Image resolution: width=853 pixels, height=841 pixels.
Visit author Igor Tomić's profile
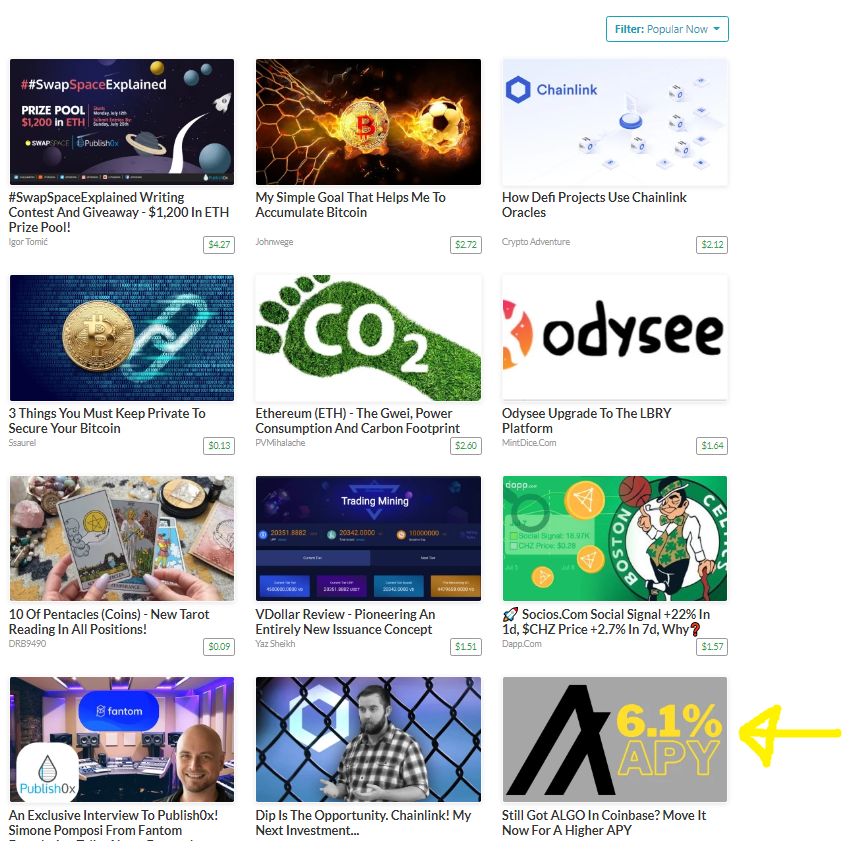(x=28, y=242)
